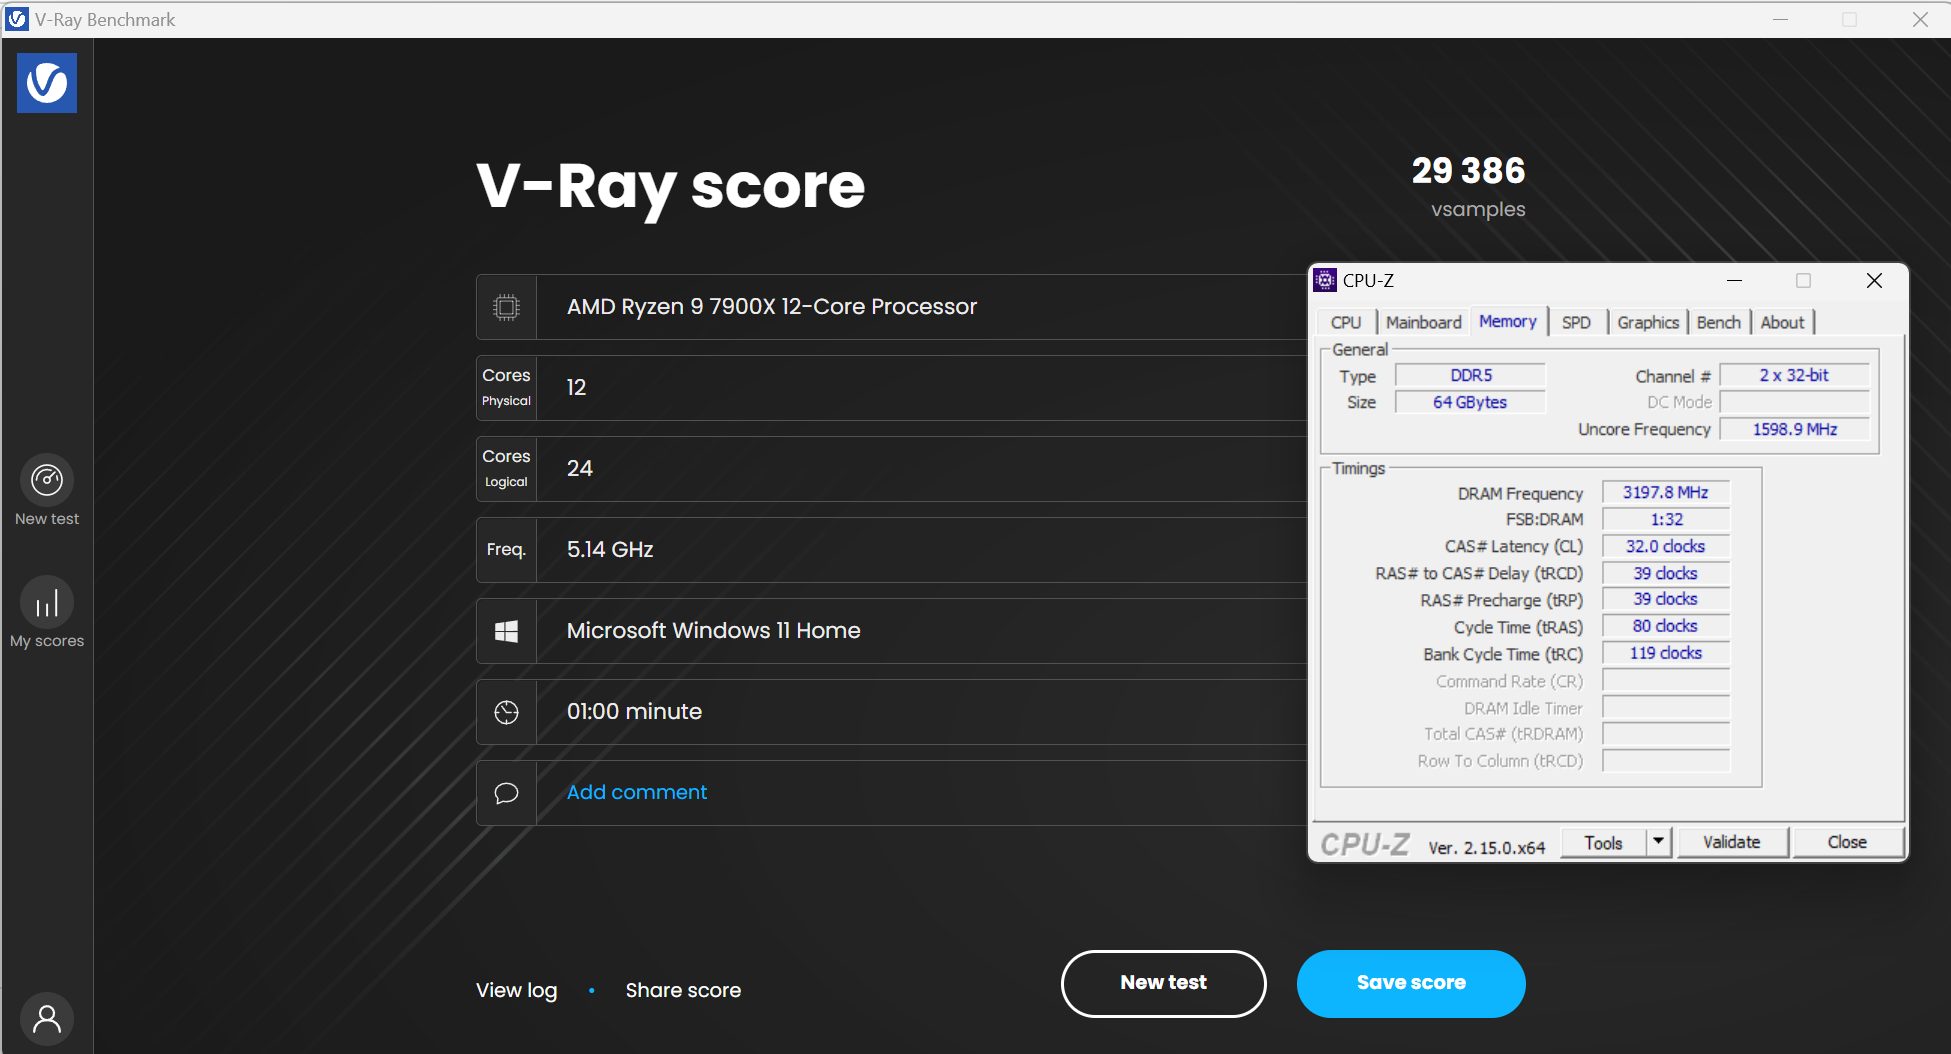Open My scores bar chart icon
The width and height of the screenshot is (1951, 1054).
(x=47, y=603)
